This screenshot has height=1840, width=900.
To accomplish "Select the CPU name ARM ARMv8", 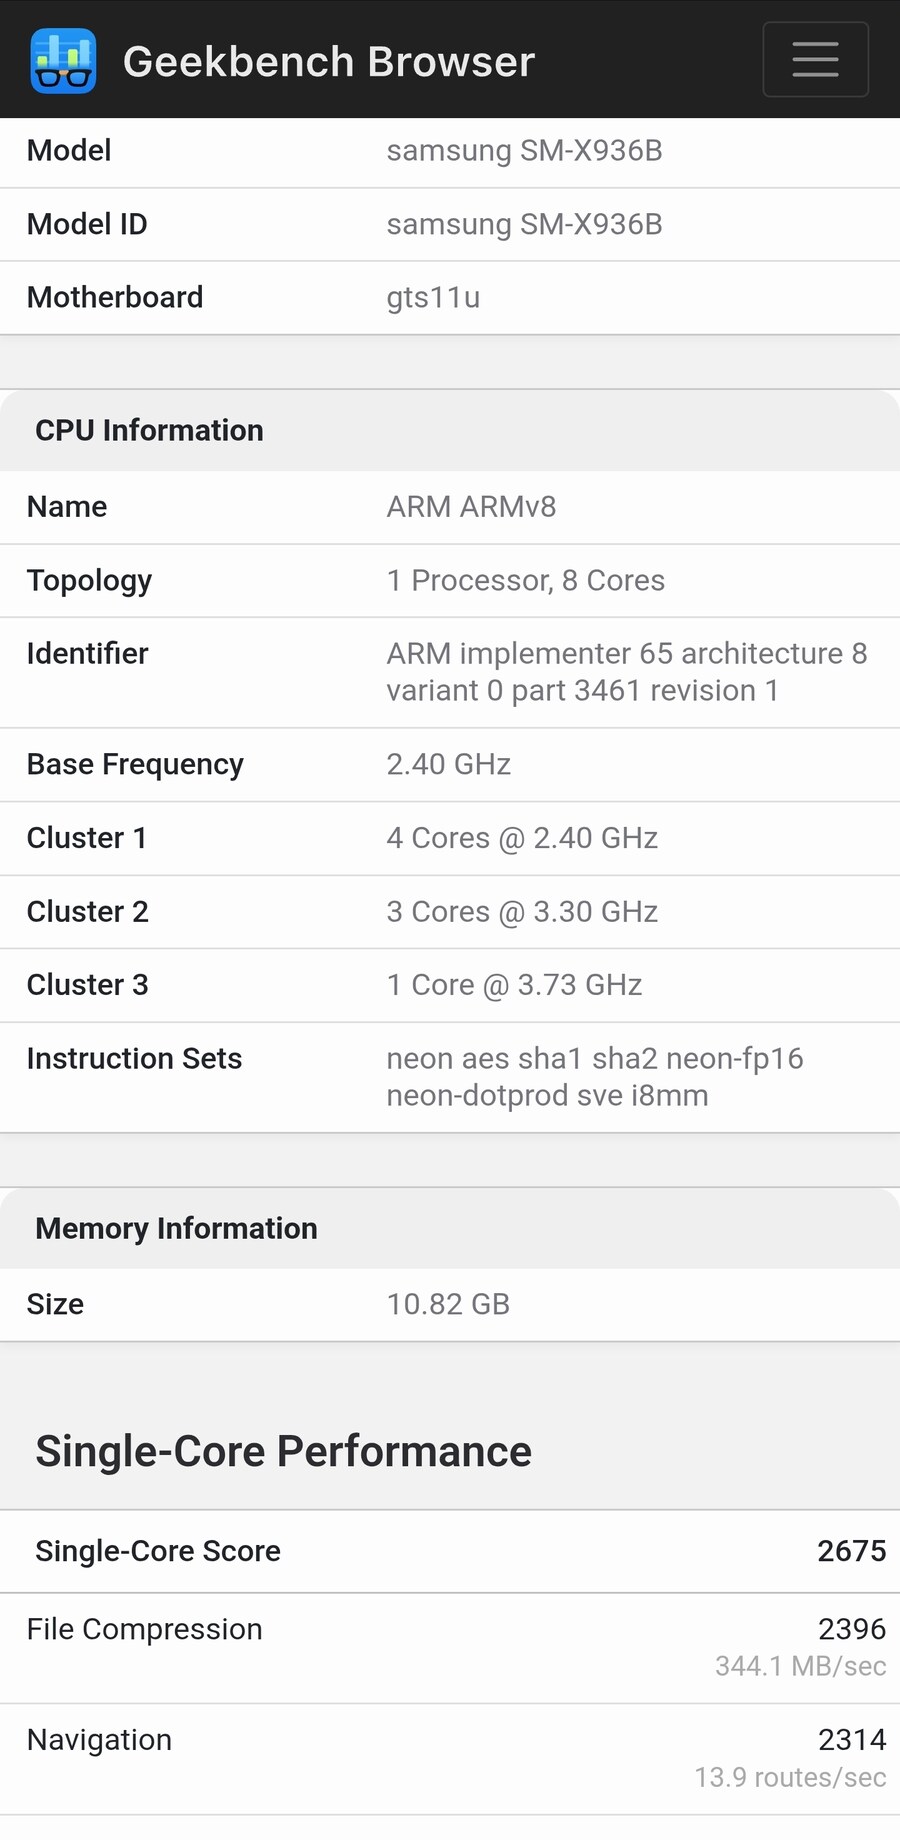I will point(471,507).
